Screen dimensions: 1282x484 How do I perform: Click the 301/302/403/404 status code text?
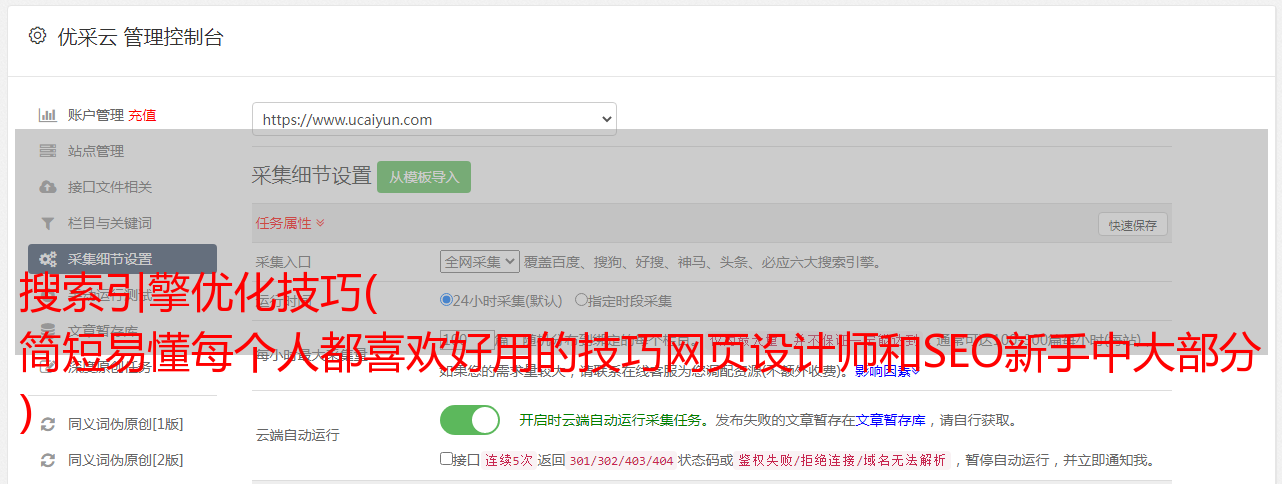coord(621,461)
